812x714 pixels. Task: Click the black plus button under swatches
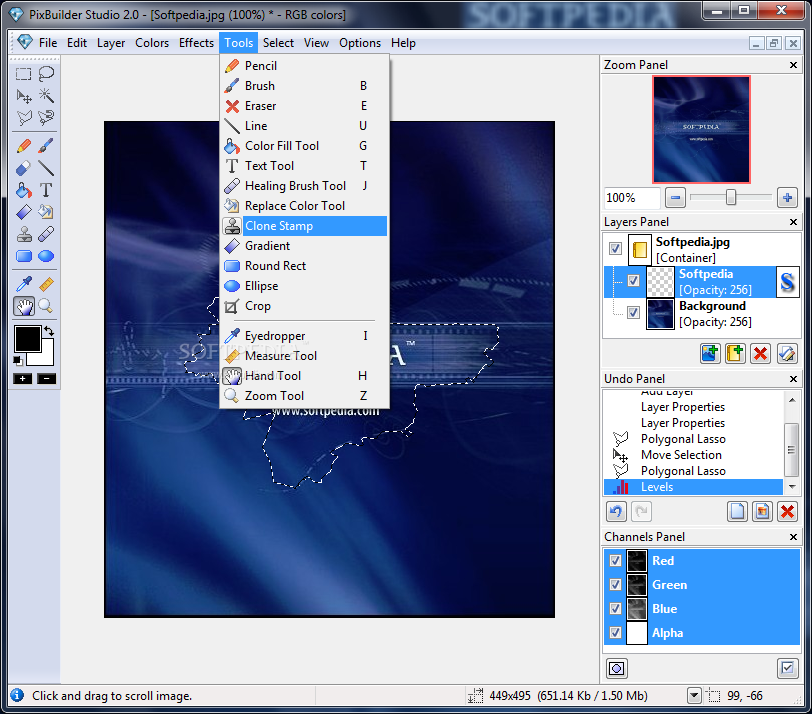(22, 379)
